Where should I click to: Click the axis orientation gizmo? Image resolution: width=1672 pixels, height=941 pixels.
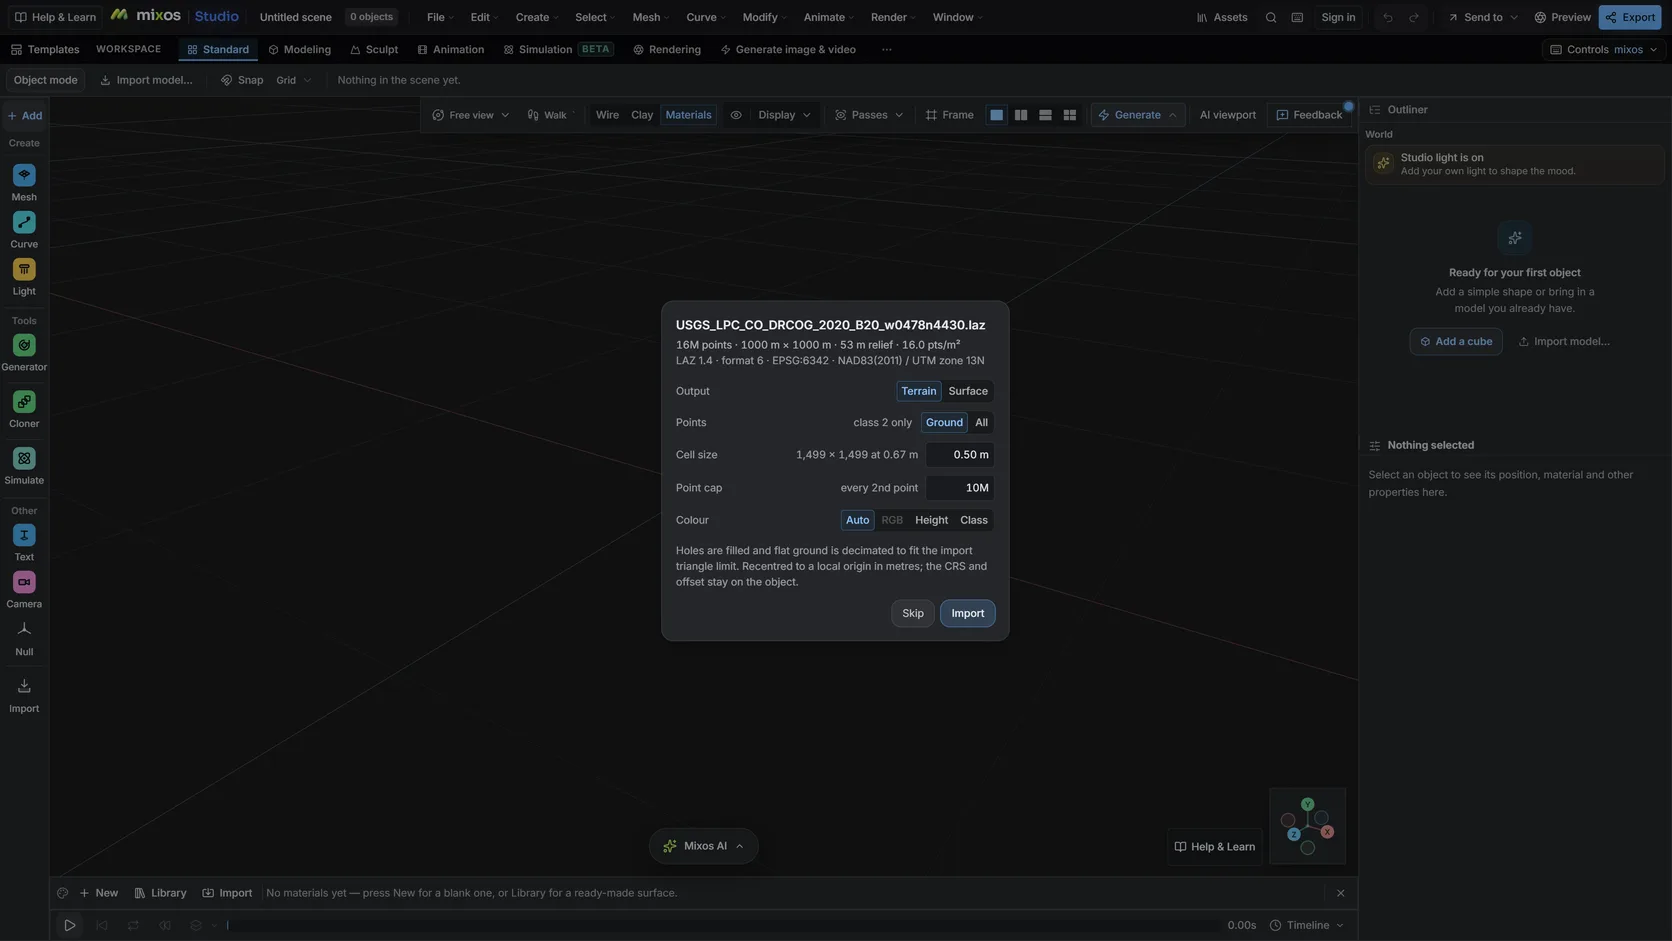click(x=1307, y=826)
